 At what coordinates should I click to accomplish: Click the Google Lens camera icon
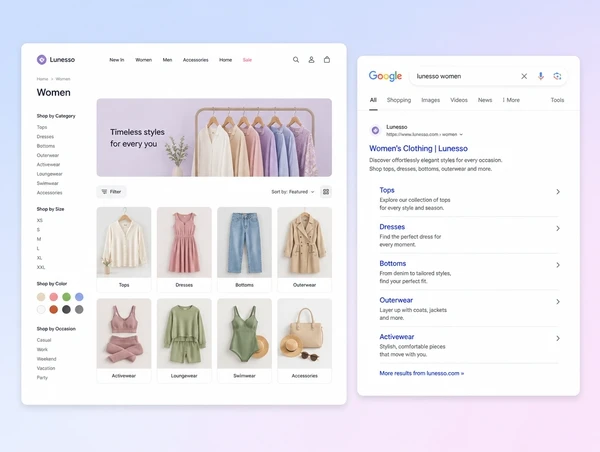(557, 76)
